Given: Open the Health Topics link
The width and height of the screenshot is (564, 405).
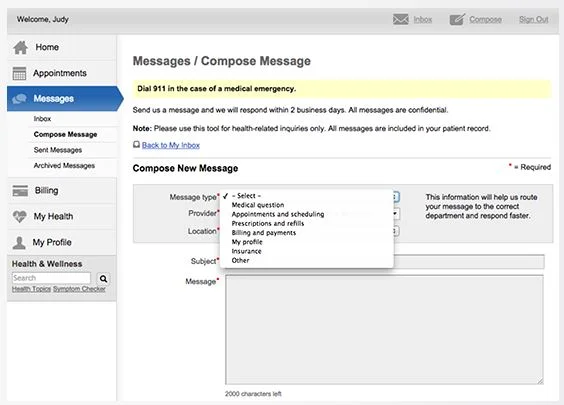Looking at the screenshot, I should pos(31,289).
